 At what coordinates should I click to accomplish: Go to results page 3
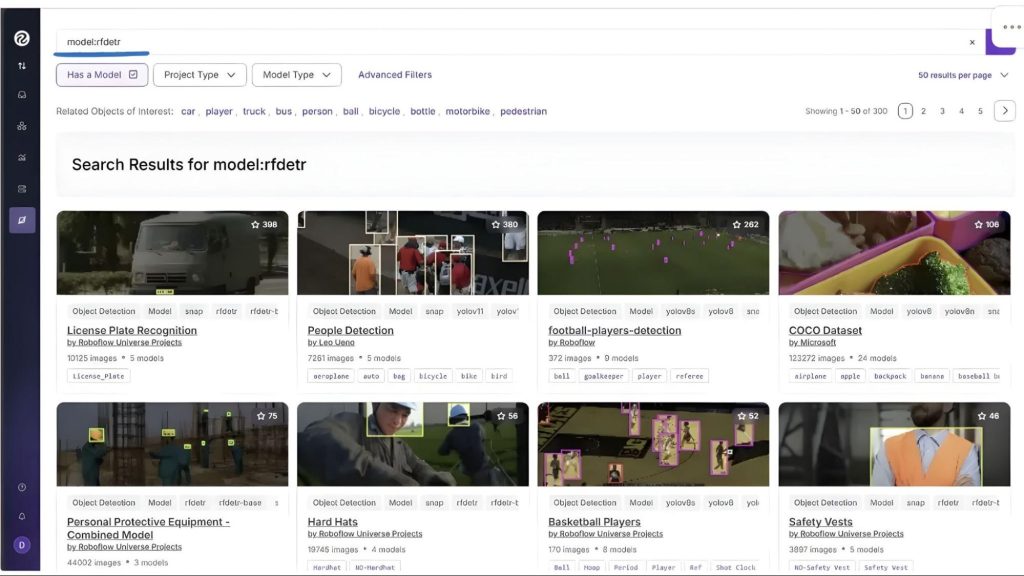pos(942,111)
